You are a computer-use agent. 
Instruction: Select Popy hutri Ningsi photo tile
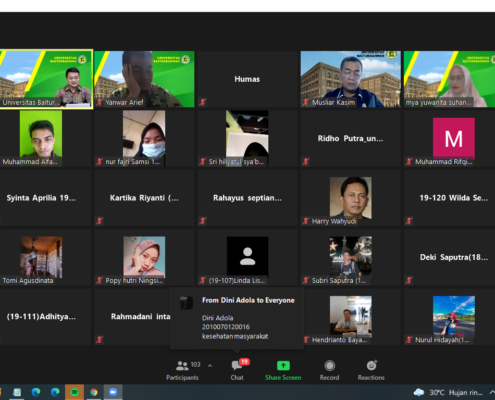(x=144, y=257)
